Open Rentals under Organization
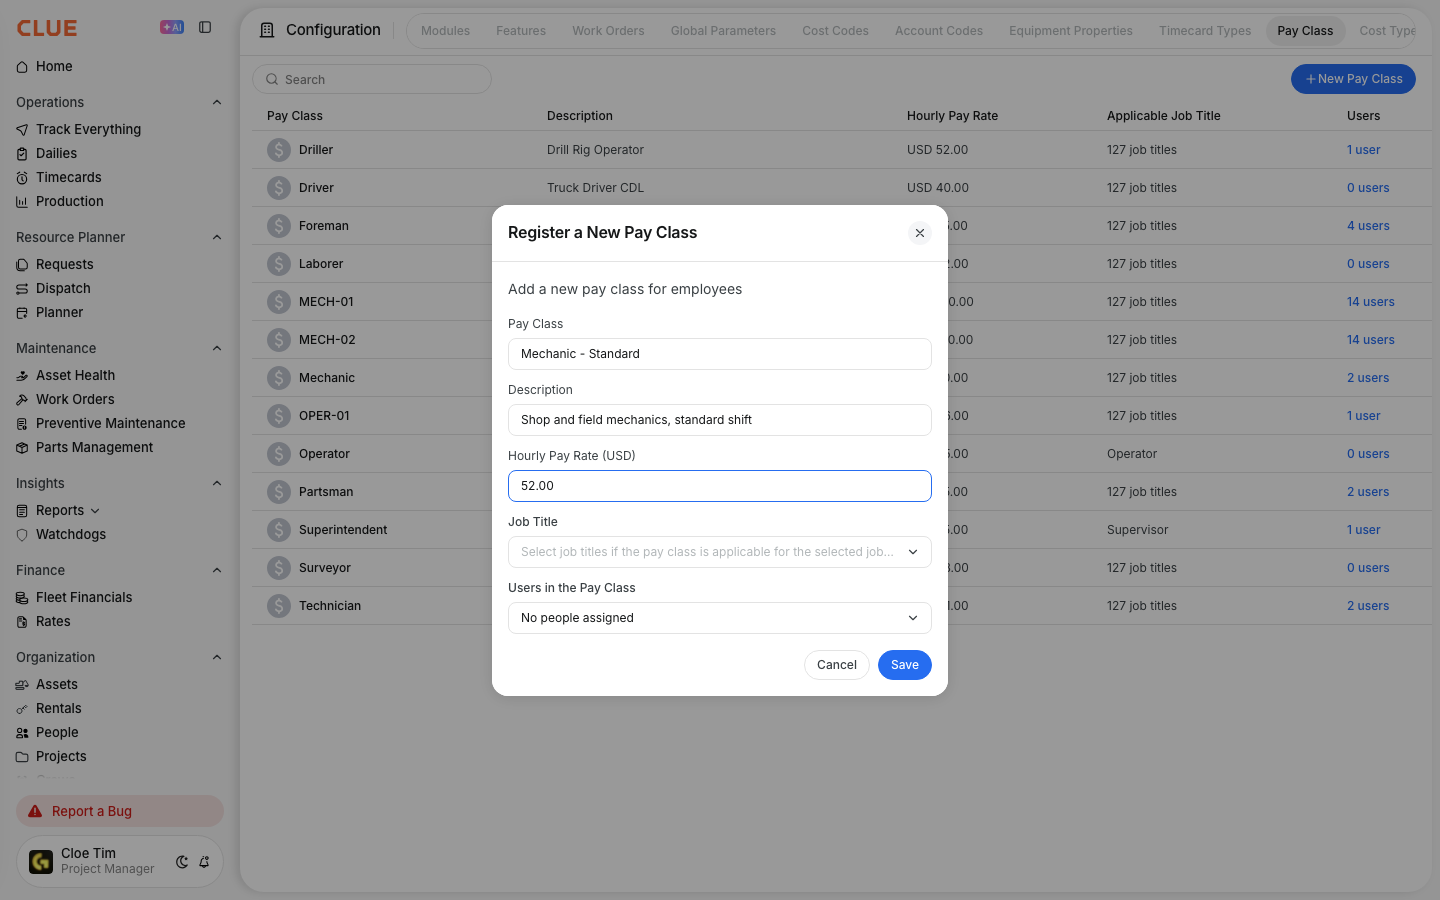This screenshot has height=900, width=1440. 58,708
